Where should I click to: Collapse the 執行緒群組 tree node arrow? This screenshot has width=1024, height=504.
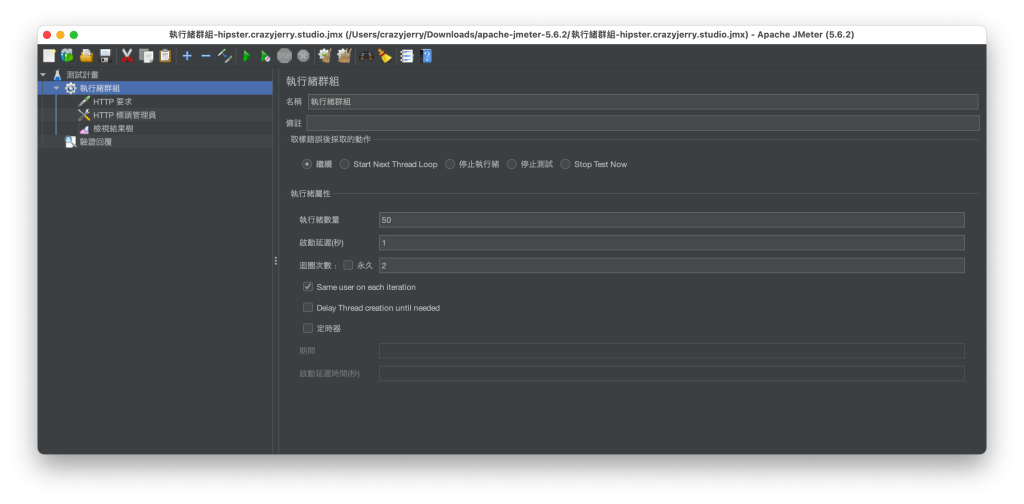click(x=56, y=88)
